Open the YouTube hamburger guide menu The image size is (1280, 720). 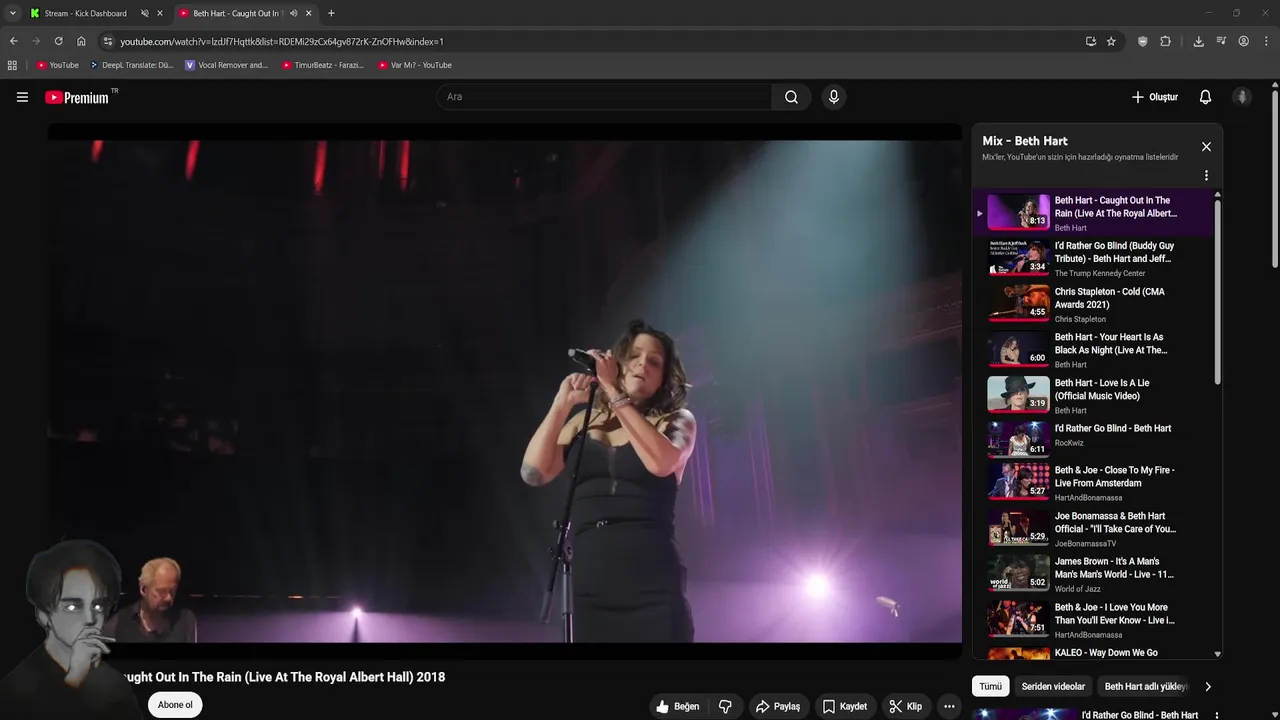coord(22,97)
